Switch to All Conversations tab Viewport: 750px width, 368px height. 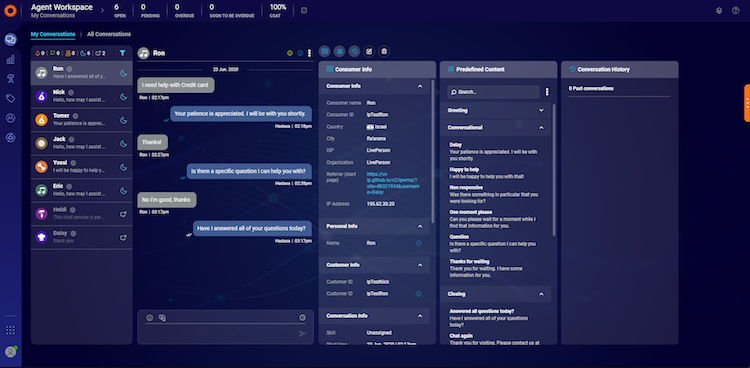(x=109, y=34)
